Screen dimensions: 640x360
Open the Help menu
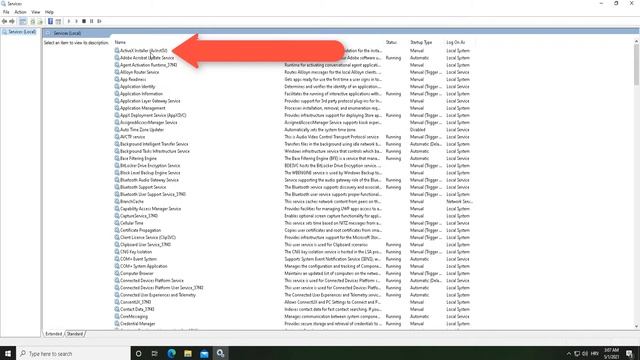pos(49,12)
